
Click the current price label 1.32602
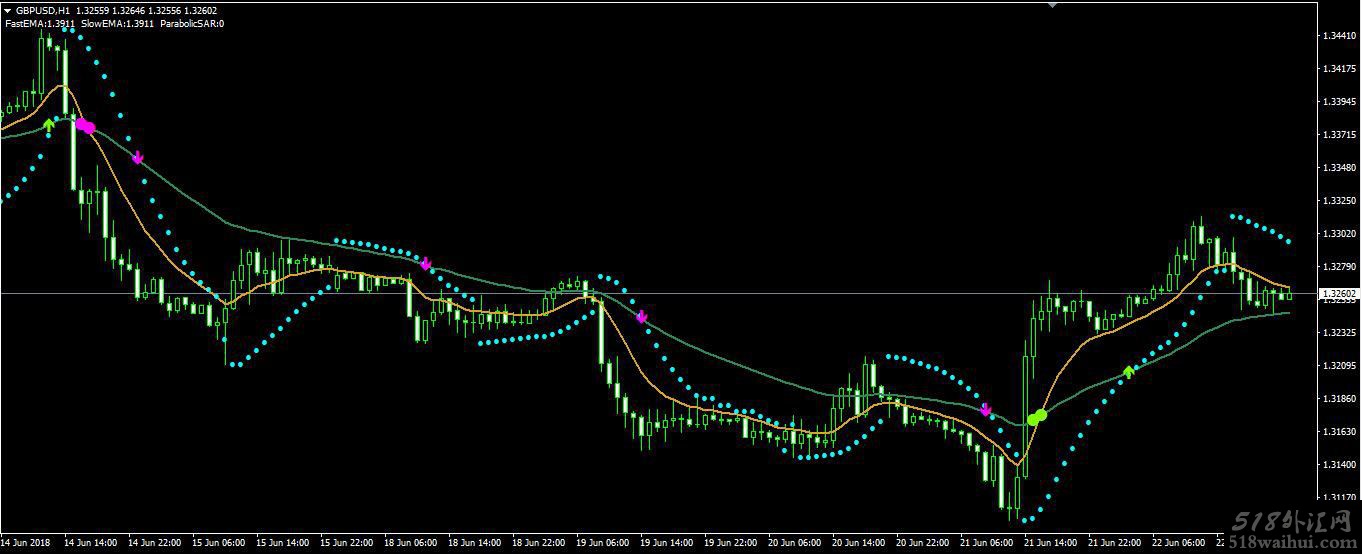click(x=1337, y=294)
